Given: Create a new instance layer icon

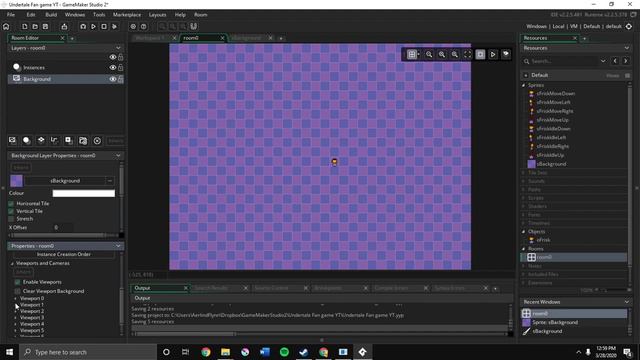Looking at the screenshot, I should pyautogui.click(x=27, y=140).
